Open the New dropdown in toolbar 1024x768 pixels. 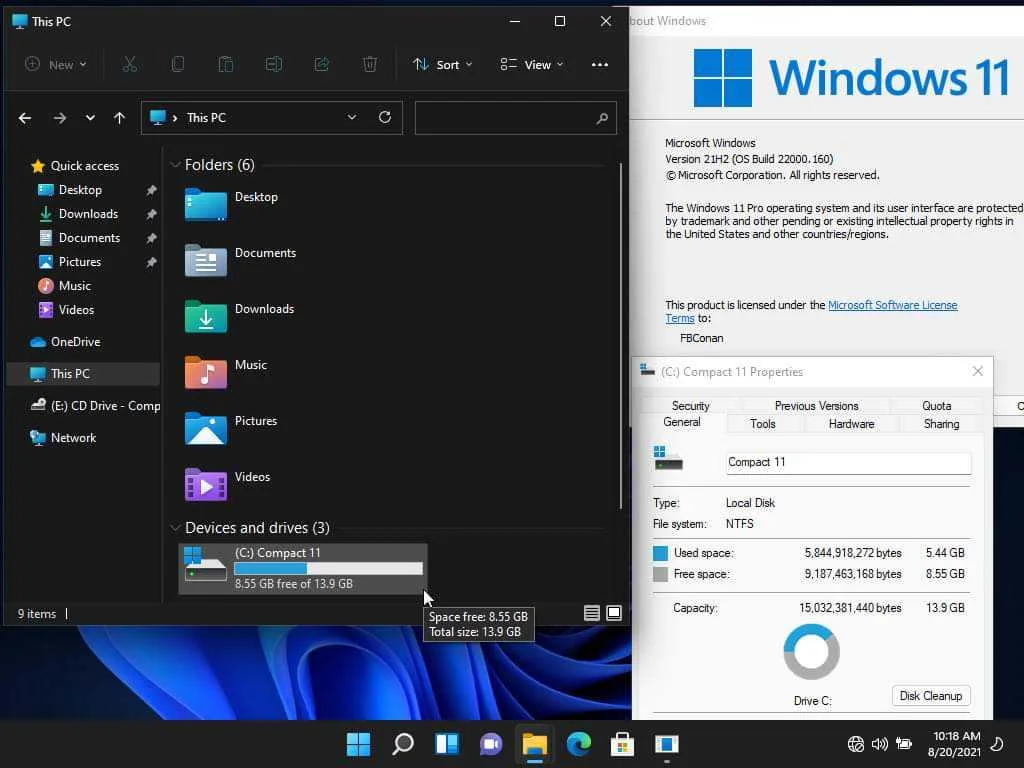pos(56,64)
